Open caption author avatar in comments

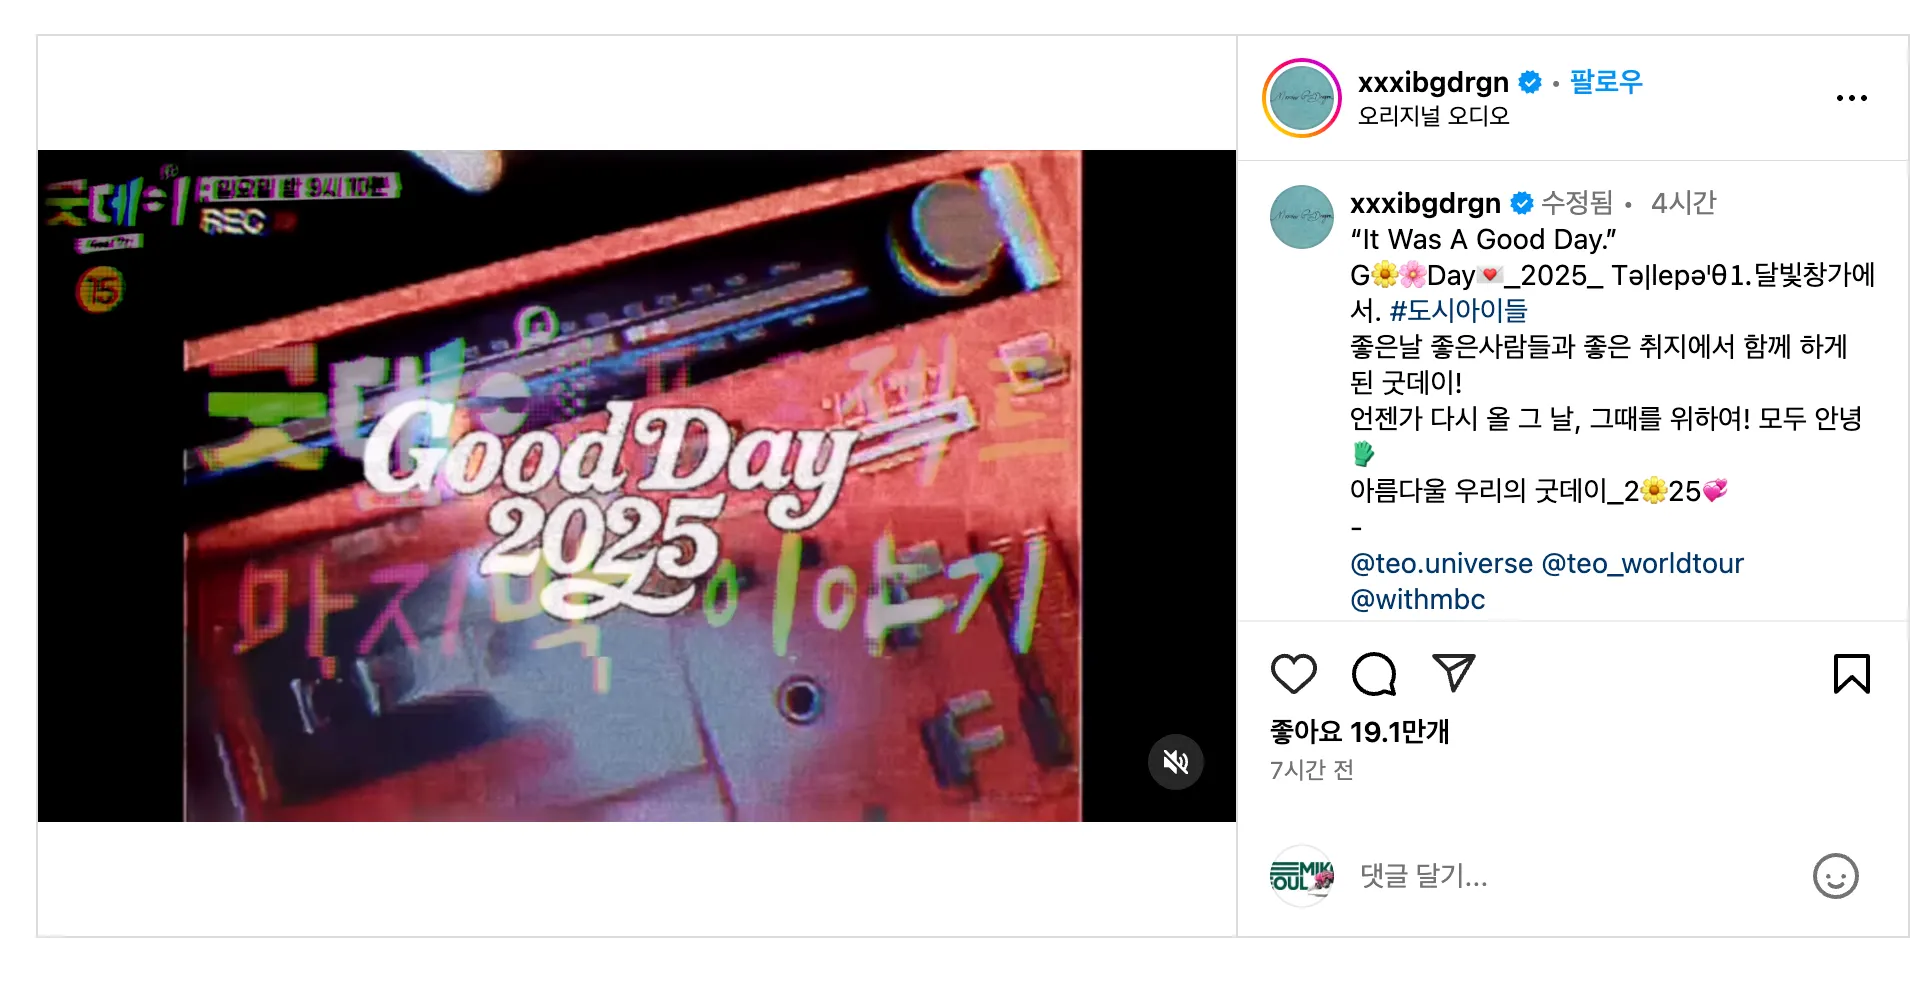(x=1301, y=217)
